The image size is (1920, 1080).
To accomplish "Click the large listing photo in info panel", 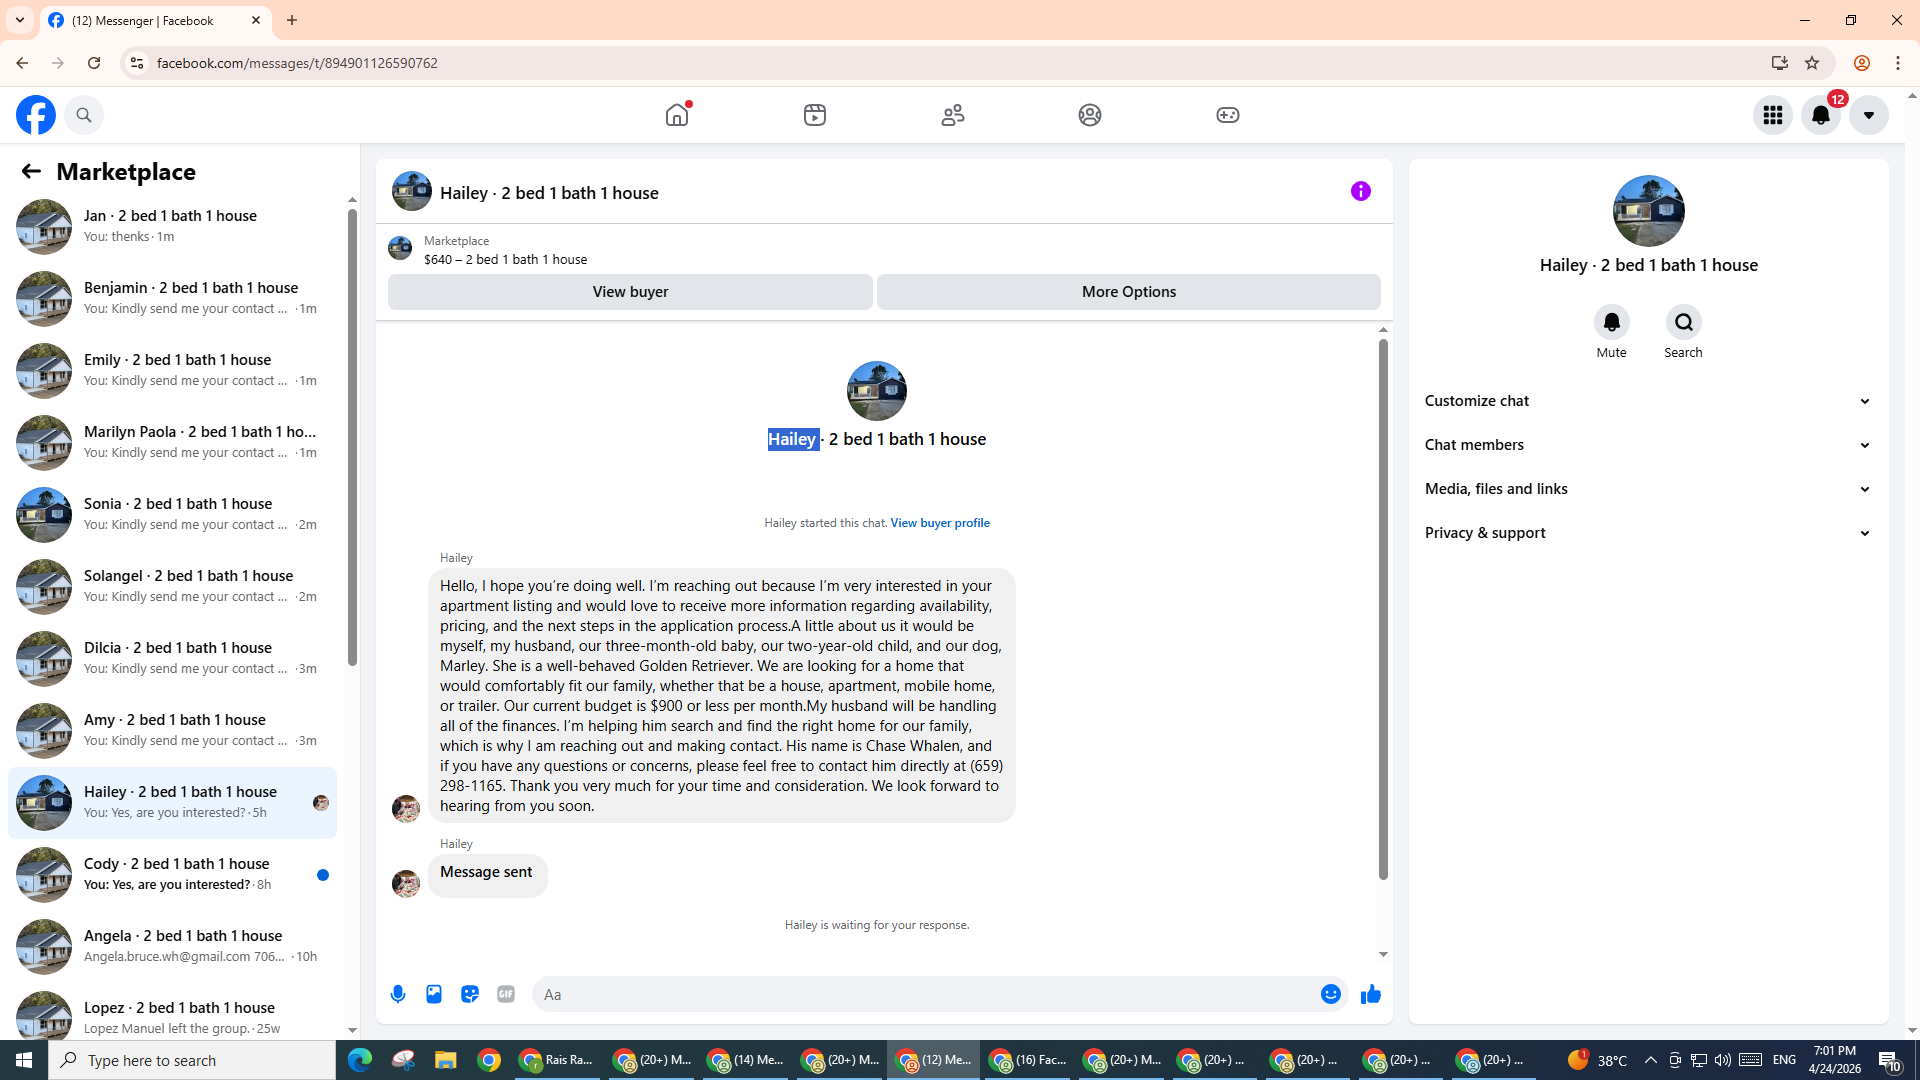I will click(x=1648, y=211).
